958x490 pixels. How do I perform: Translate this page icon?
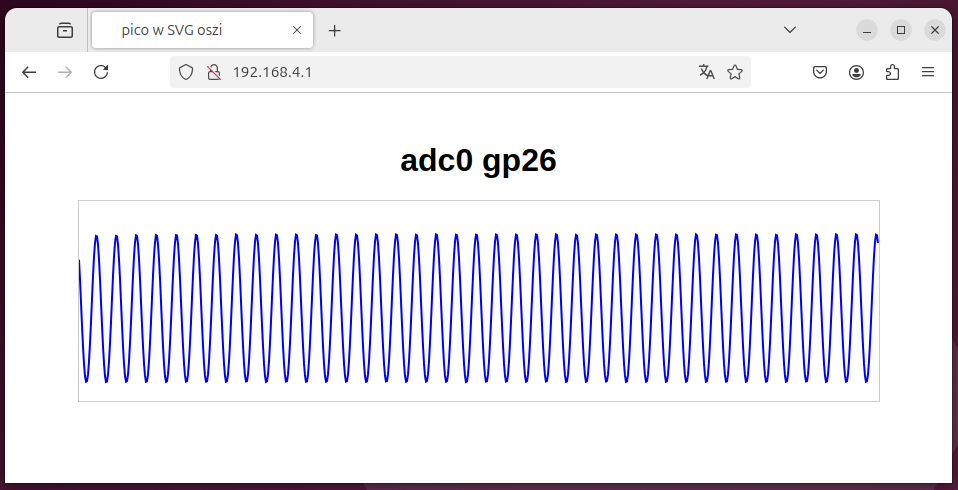[706, 72]
